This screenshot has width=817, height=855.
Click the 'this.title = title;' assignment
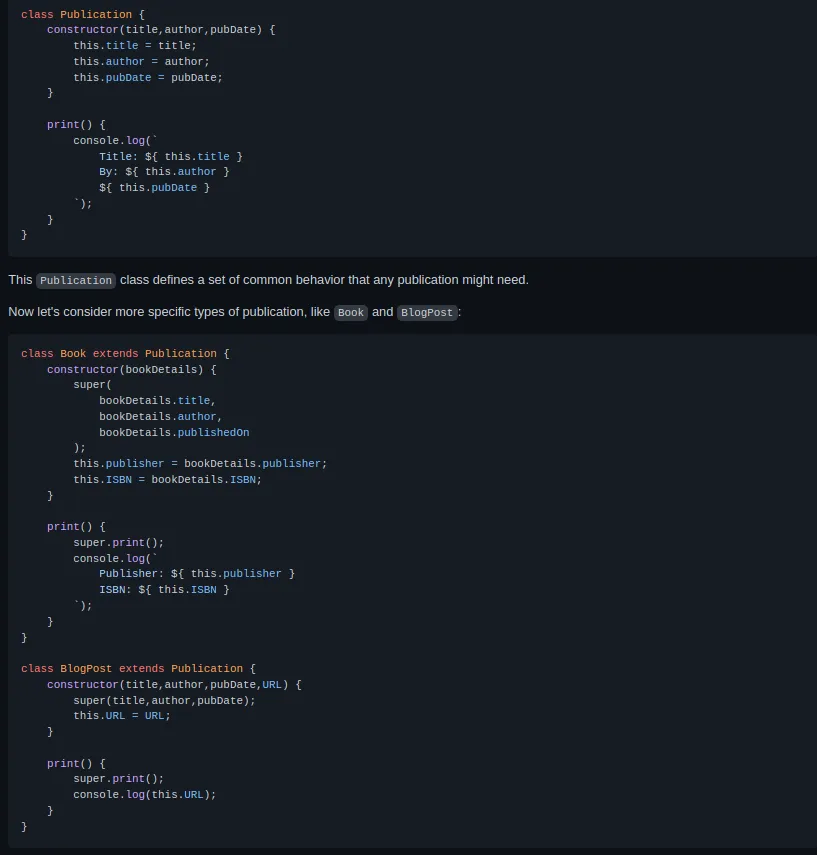135,45
